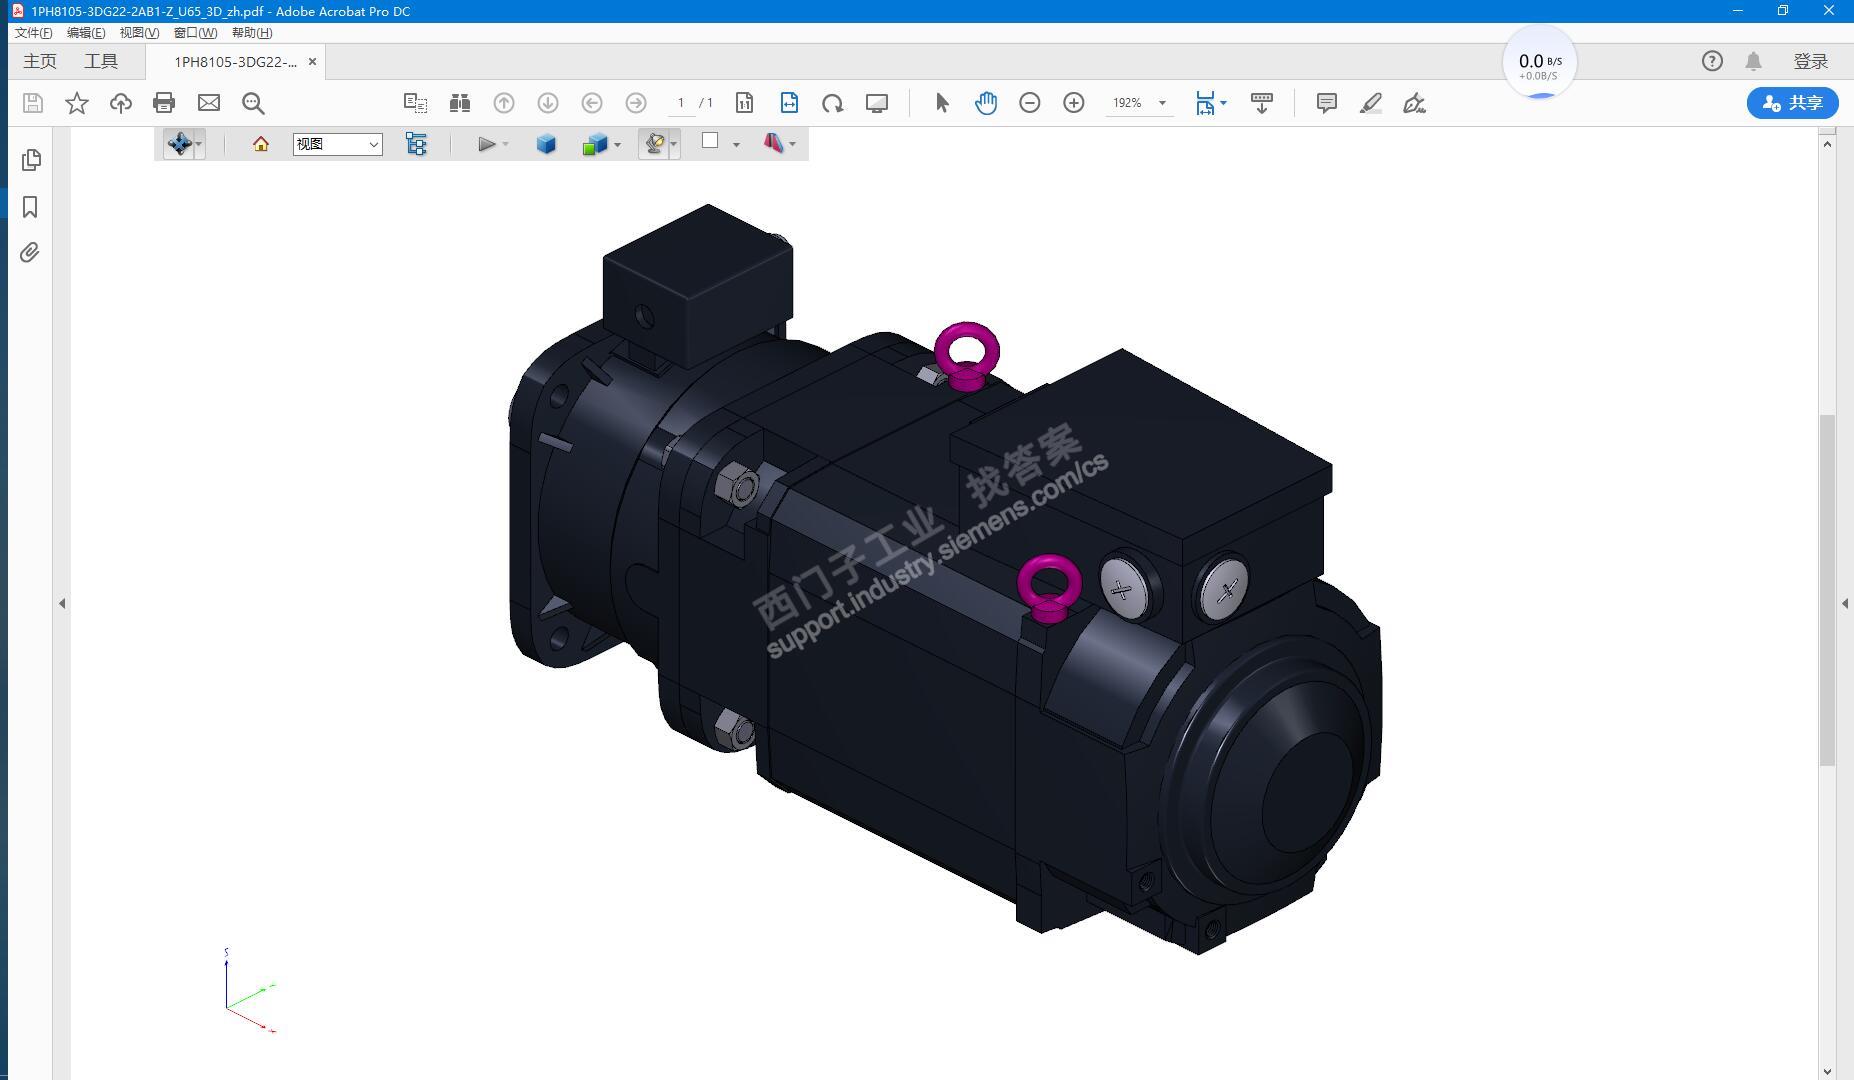Click the scroll up arrow
The image size is (1854, 1080).
[1827, 144]
